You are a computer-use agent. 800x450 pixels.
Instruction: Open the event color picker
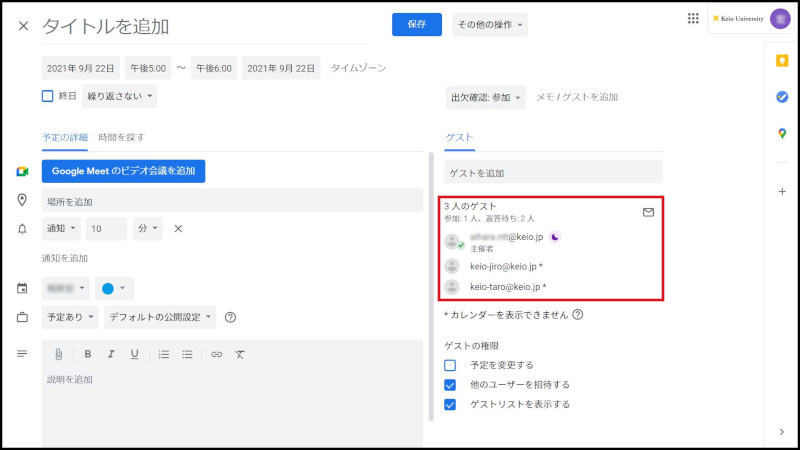[x=114, y=289]
